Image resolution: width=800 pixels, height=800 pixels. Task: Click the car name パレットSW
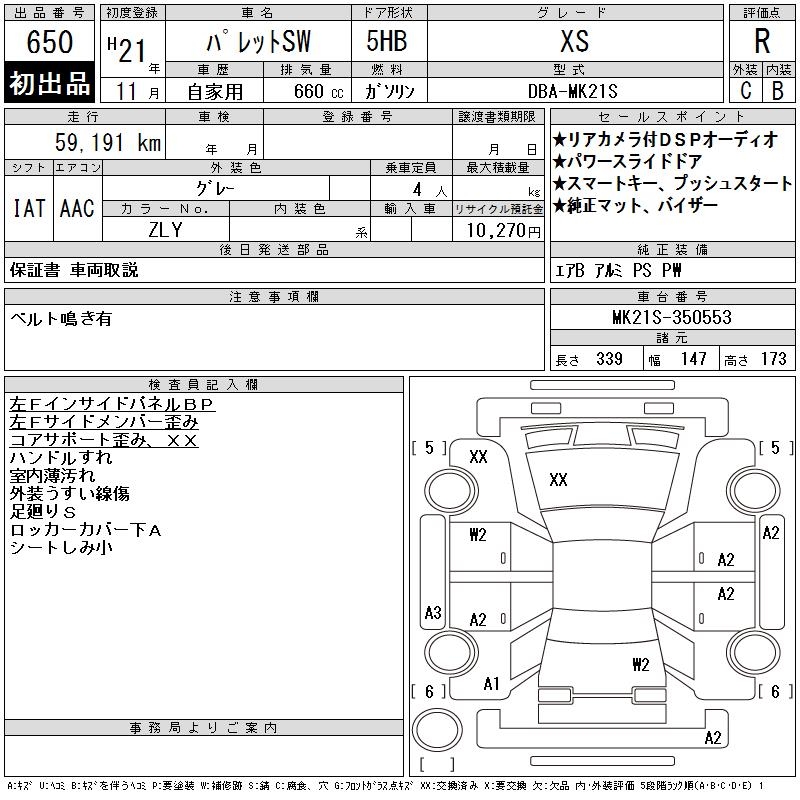pyautogui.click(x=258, y=42)
